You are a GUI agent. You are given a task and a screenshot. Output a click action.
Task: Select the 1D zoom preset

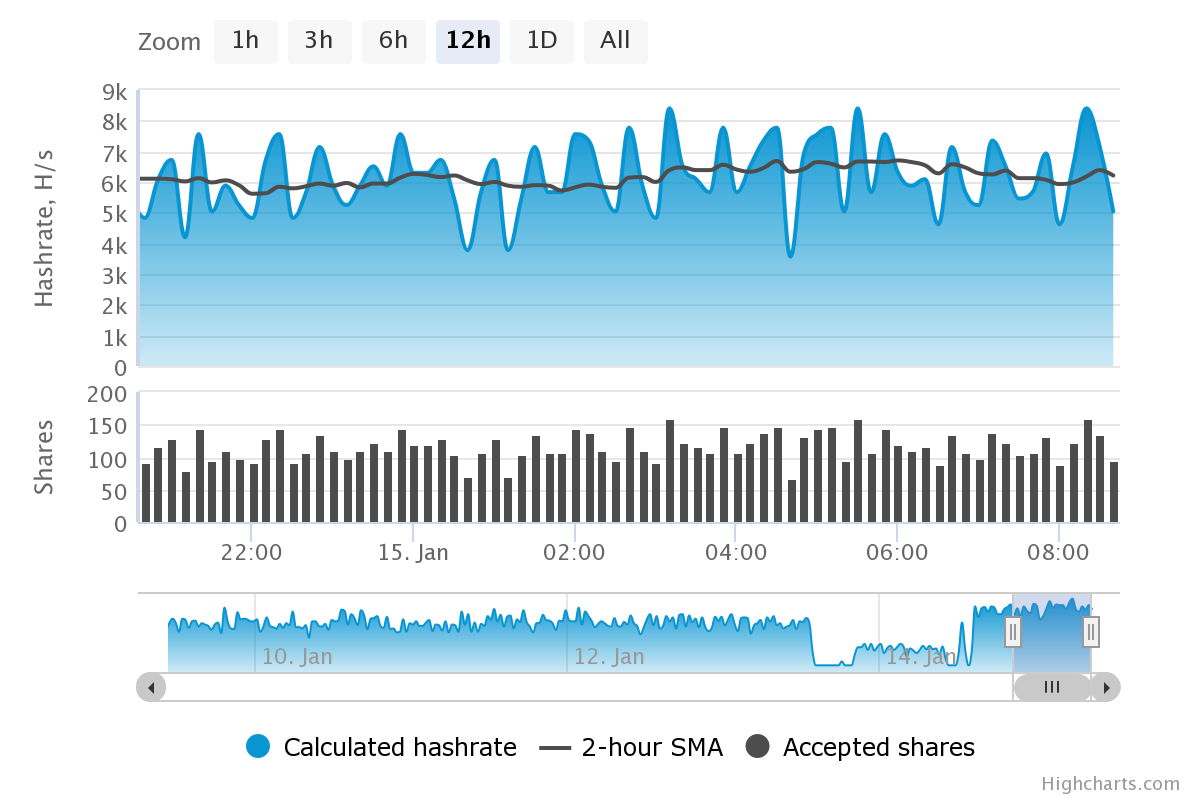[541, 41]
